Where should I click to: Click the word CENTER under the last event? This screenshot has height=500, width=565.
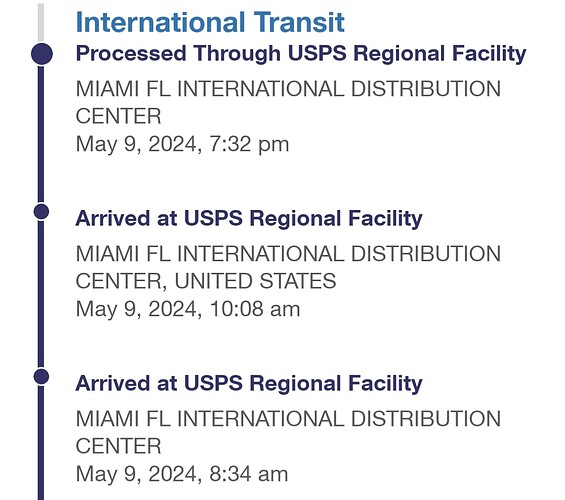pyautogui.click(x=118, y=446)
